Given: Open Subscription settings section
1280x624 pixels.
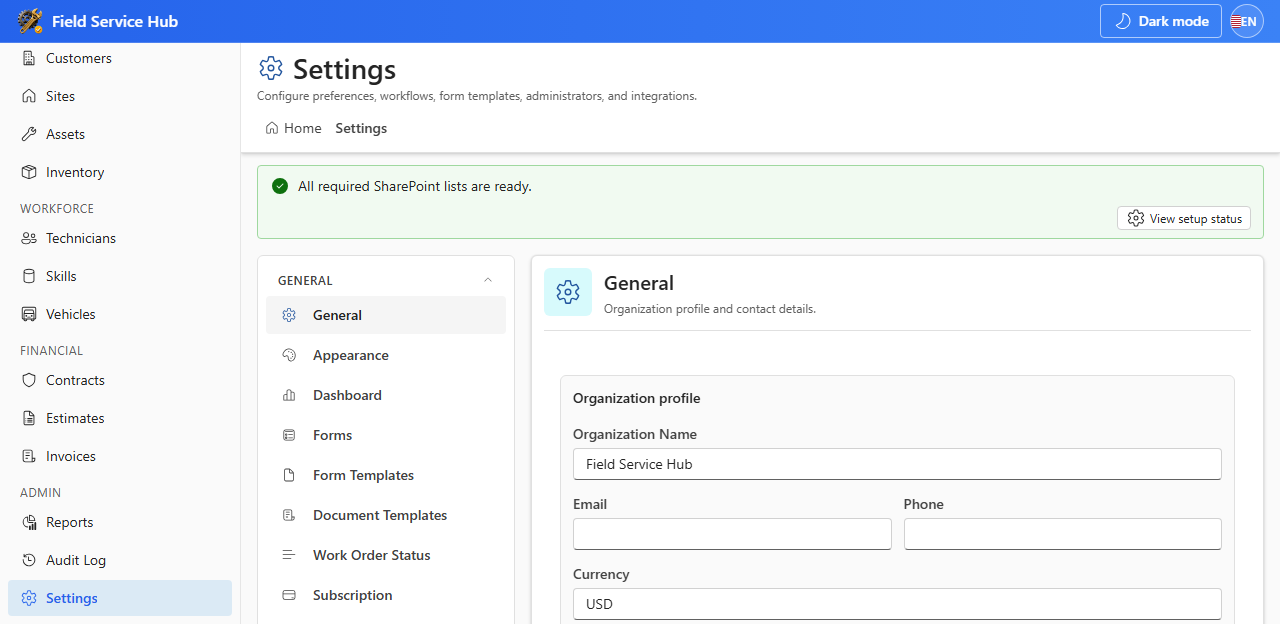Looking at the screenshot, I should [x=386, y=595].
